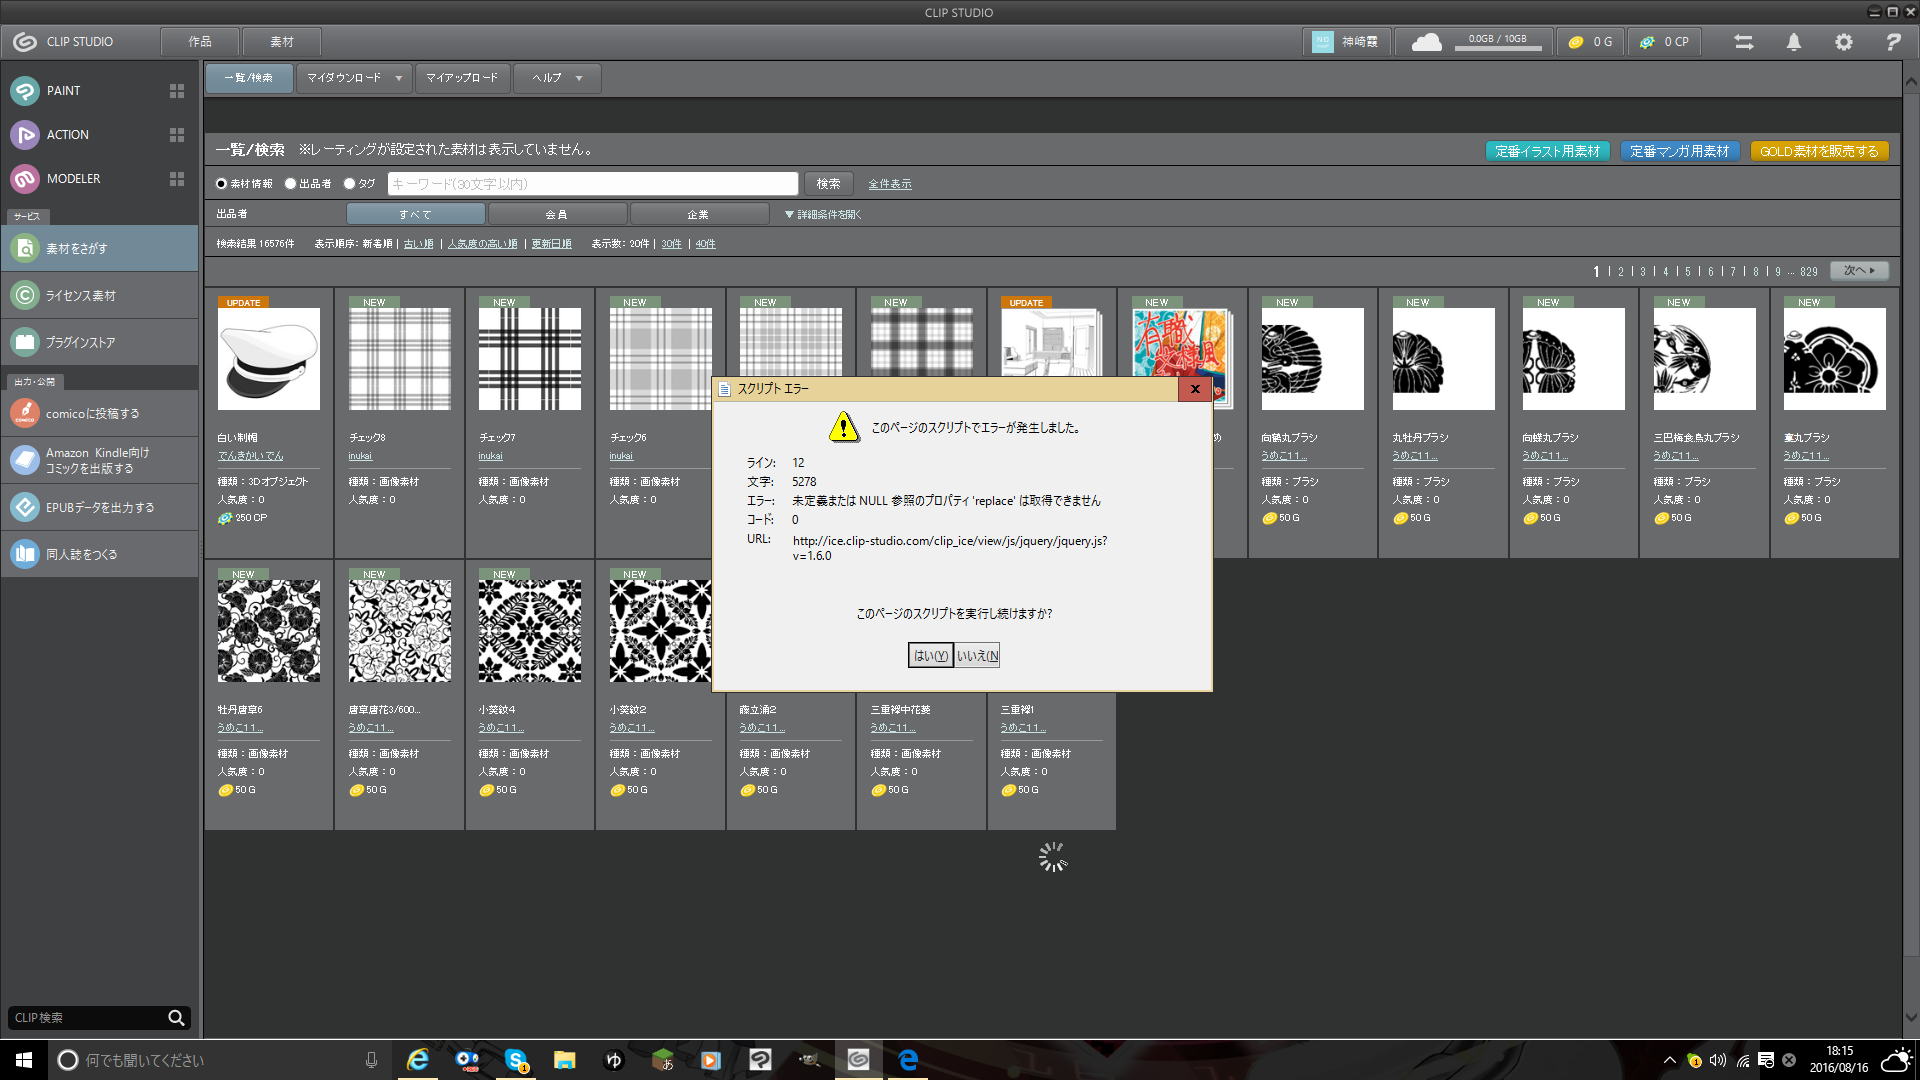The height and width of the screenshot is (1080, 1920).
Task: Open the MODELER application icon
Action: (x=25, y=179)
